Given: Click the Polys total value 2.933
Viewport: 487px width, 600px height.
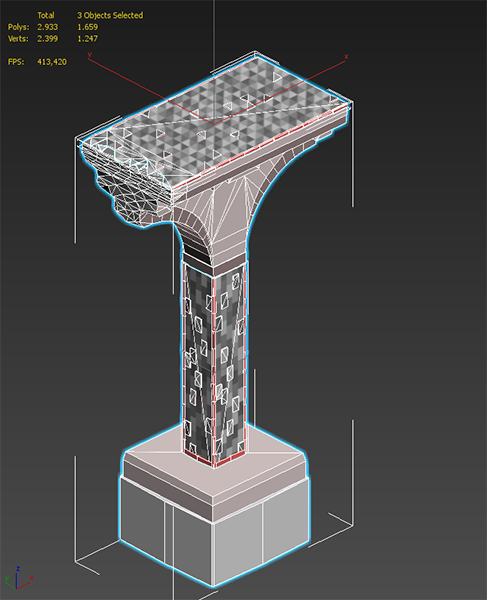Looking at the screenshot, I should click(x=47, y=27).
